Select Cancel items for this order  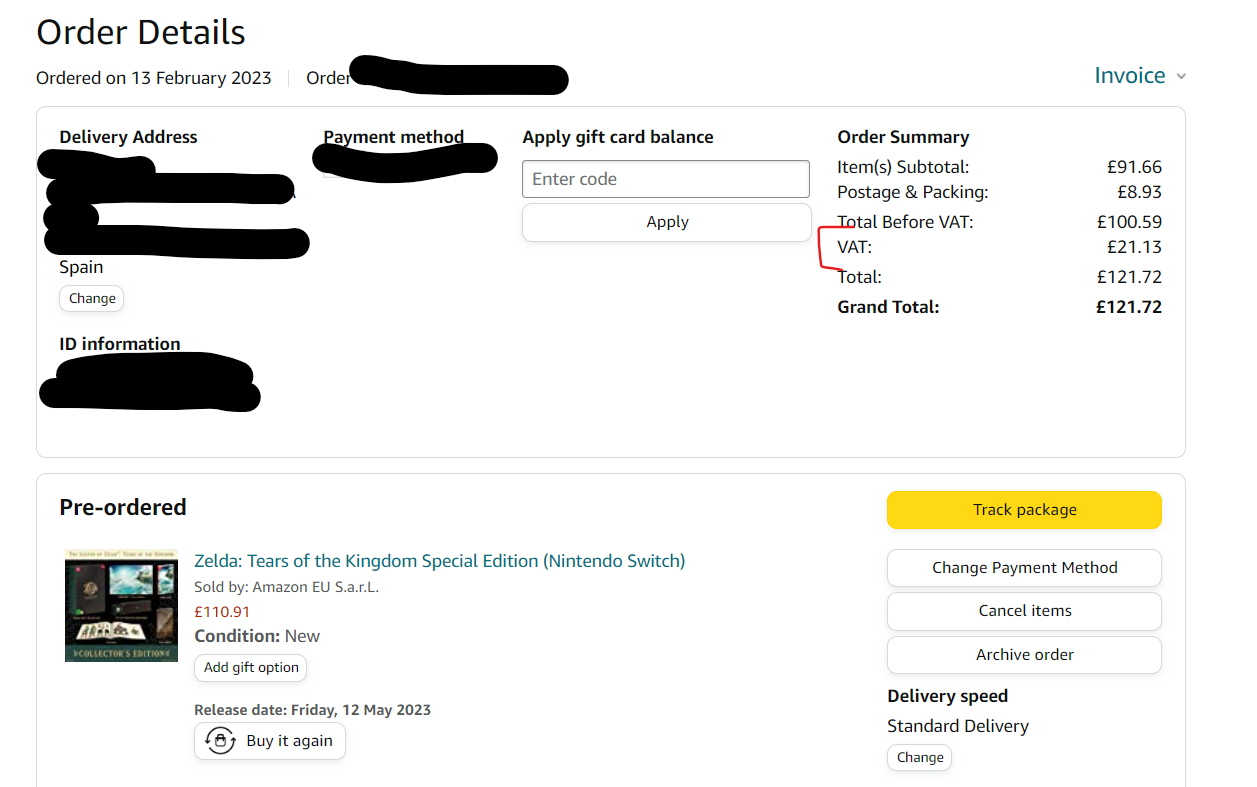coord(1024,611)
